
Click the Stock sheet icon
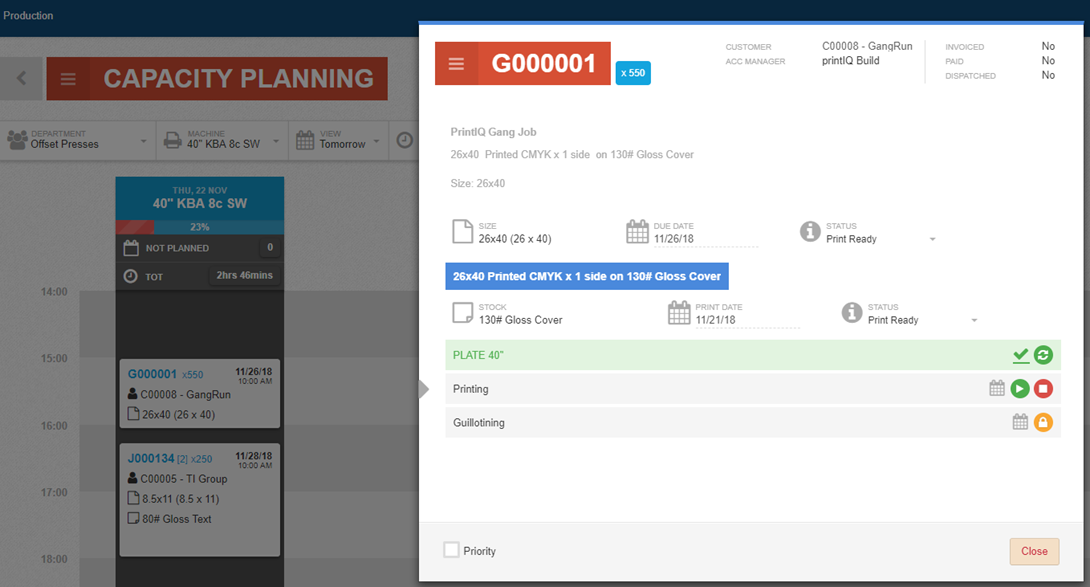(462, 313)
